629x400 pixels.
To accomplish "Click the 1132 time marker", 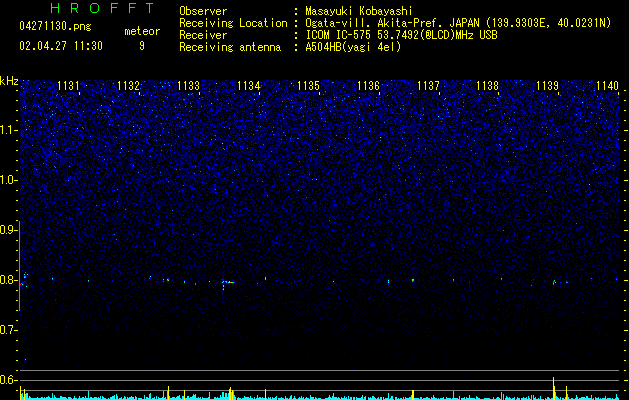I will click(x=128, y=86).
